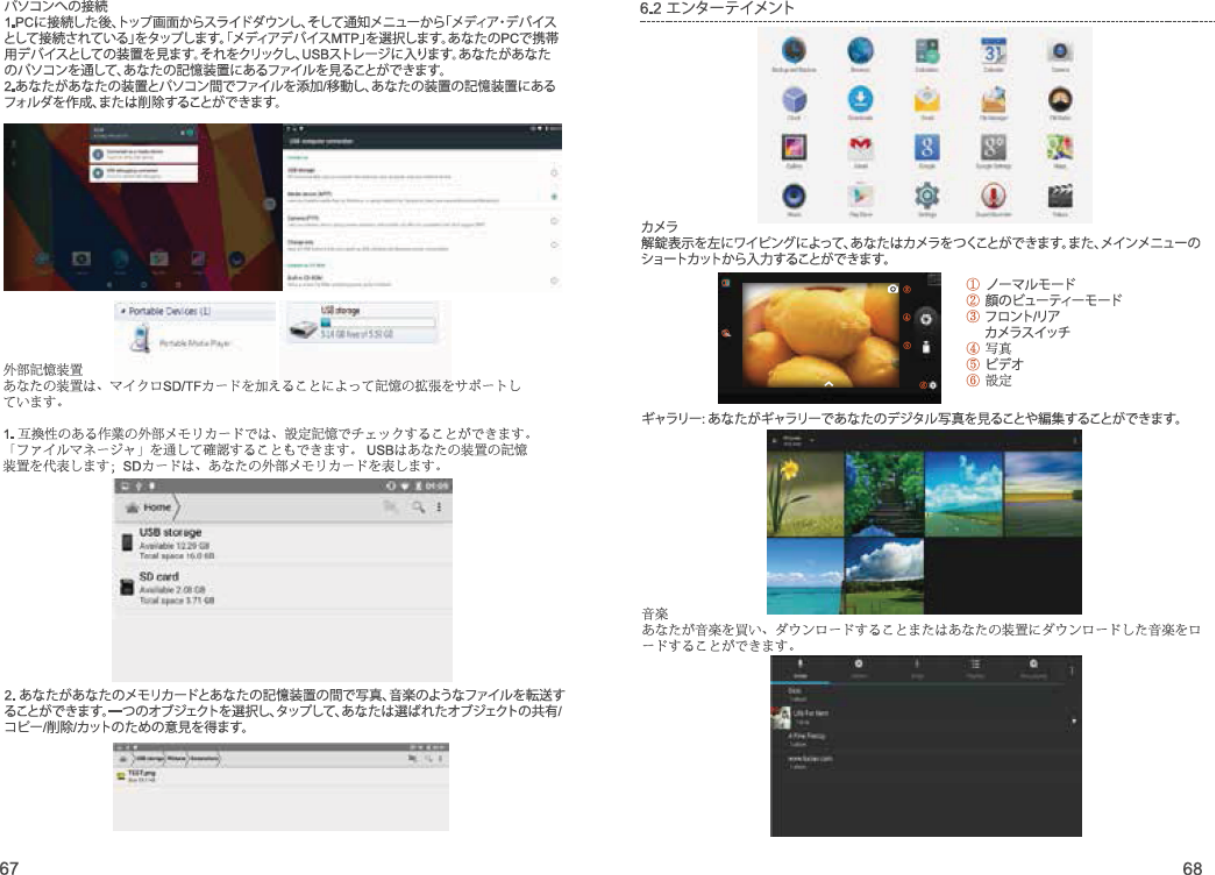Image resolution: width=1215 pixels, height=875 pixels.
Task: Click the Home icon in the file manager path bar
Action: point(130,508)
